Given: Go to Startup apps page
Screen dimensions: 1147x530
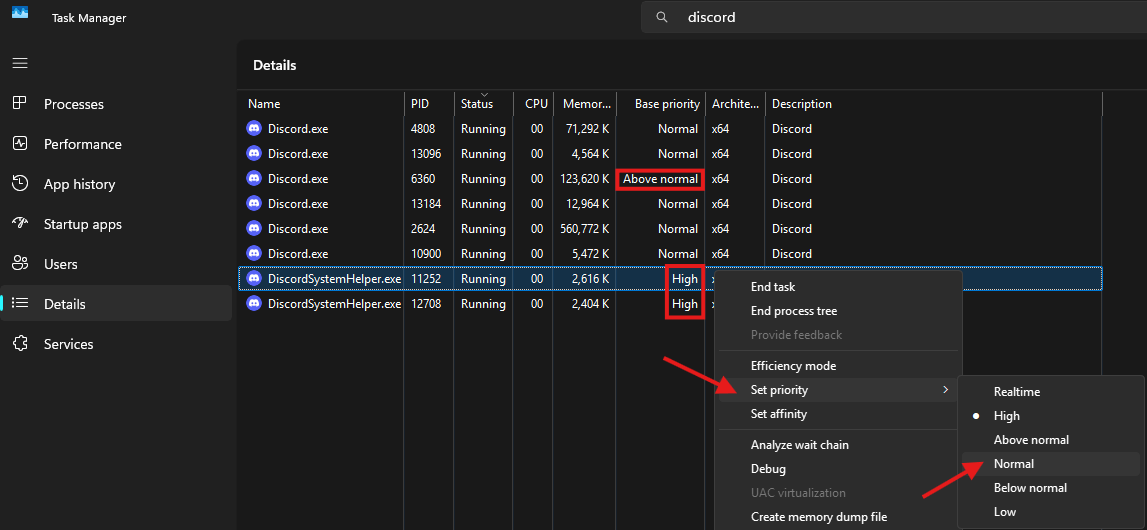Looking at the screenshot, I should pyautogui.click(x=116, y=224).
